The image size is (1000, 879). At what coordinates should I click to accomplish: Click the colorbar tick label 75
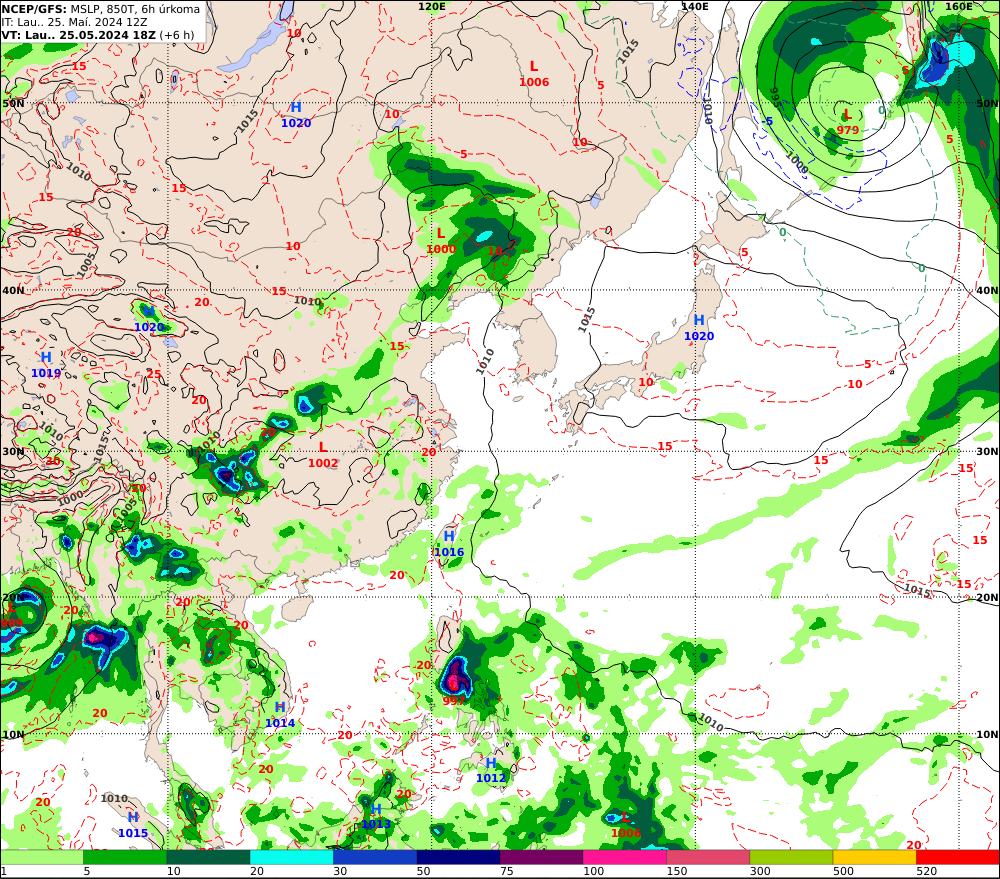[507, 871]
